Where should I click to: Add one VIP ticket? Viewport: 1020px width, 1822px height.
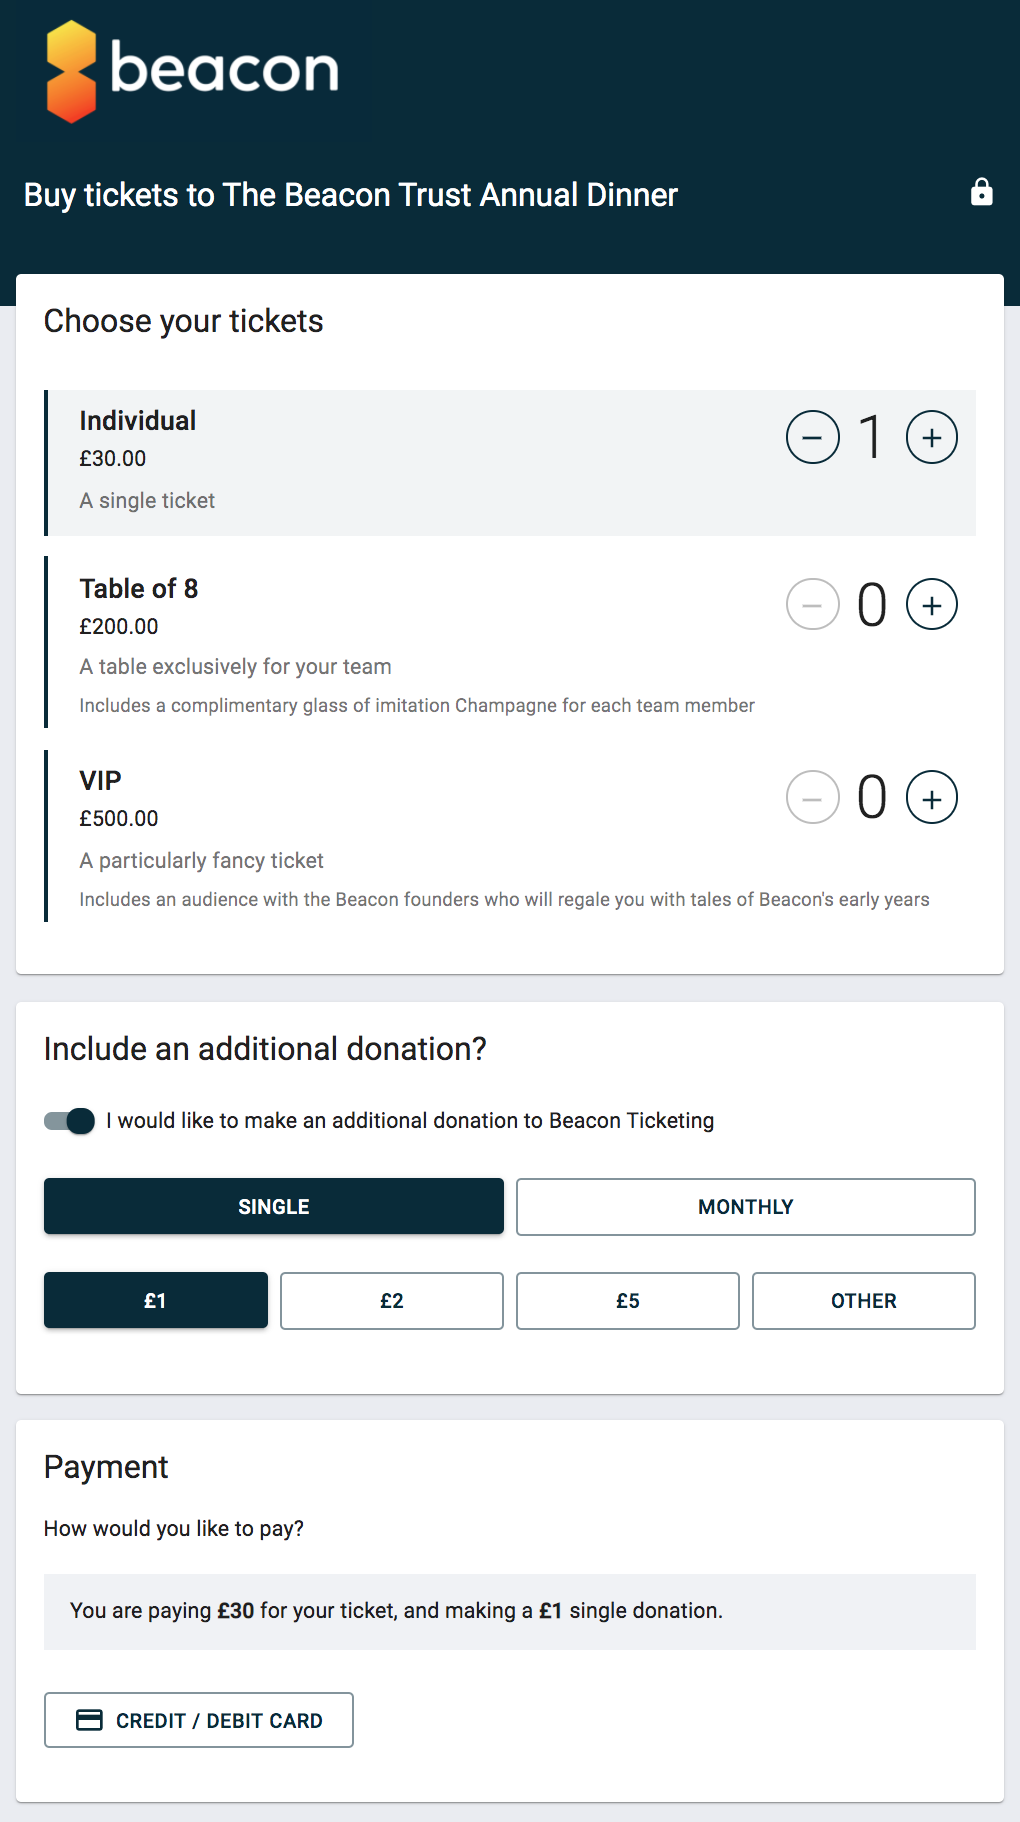point(931,797)
